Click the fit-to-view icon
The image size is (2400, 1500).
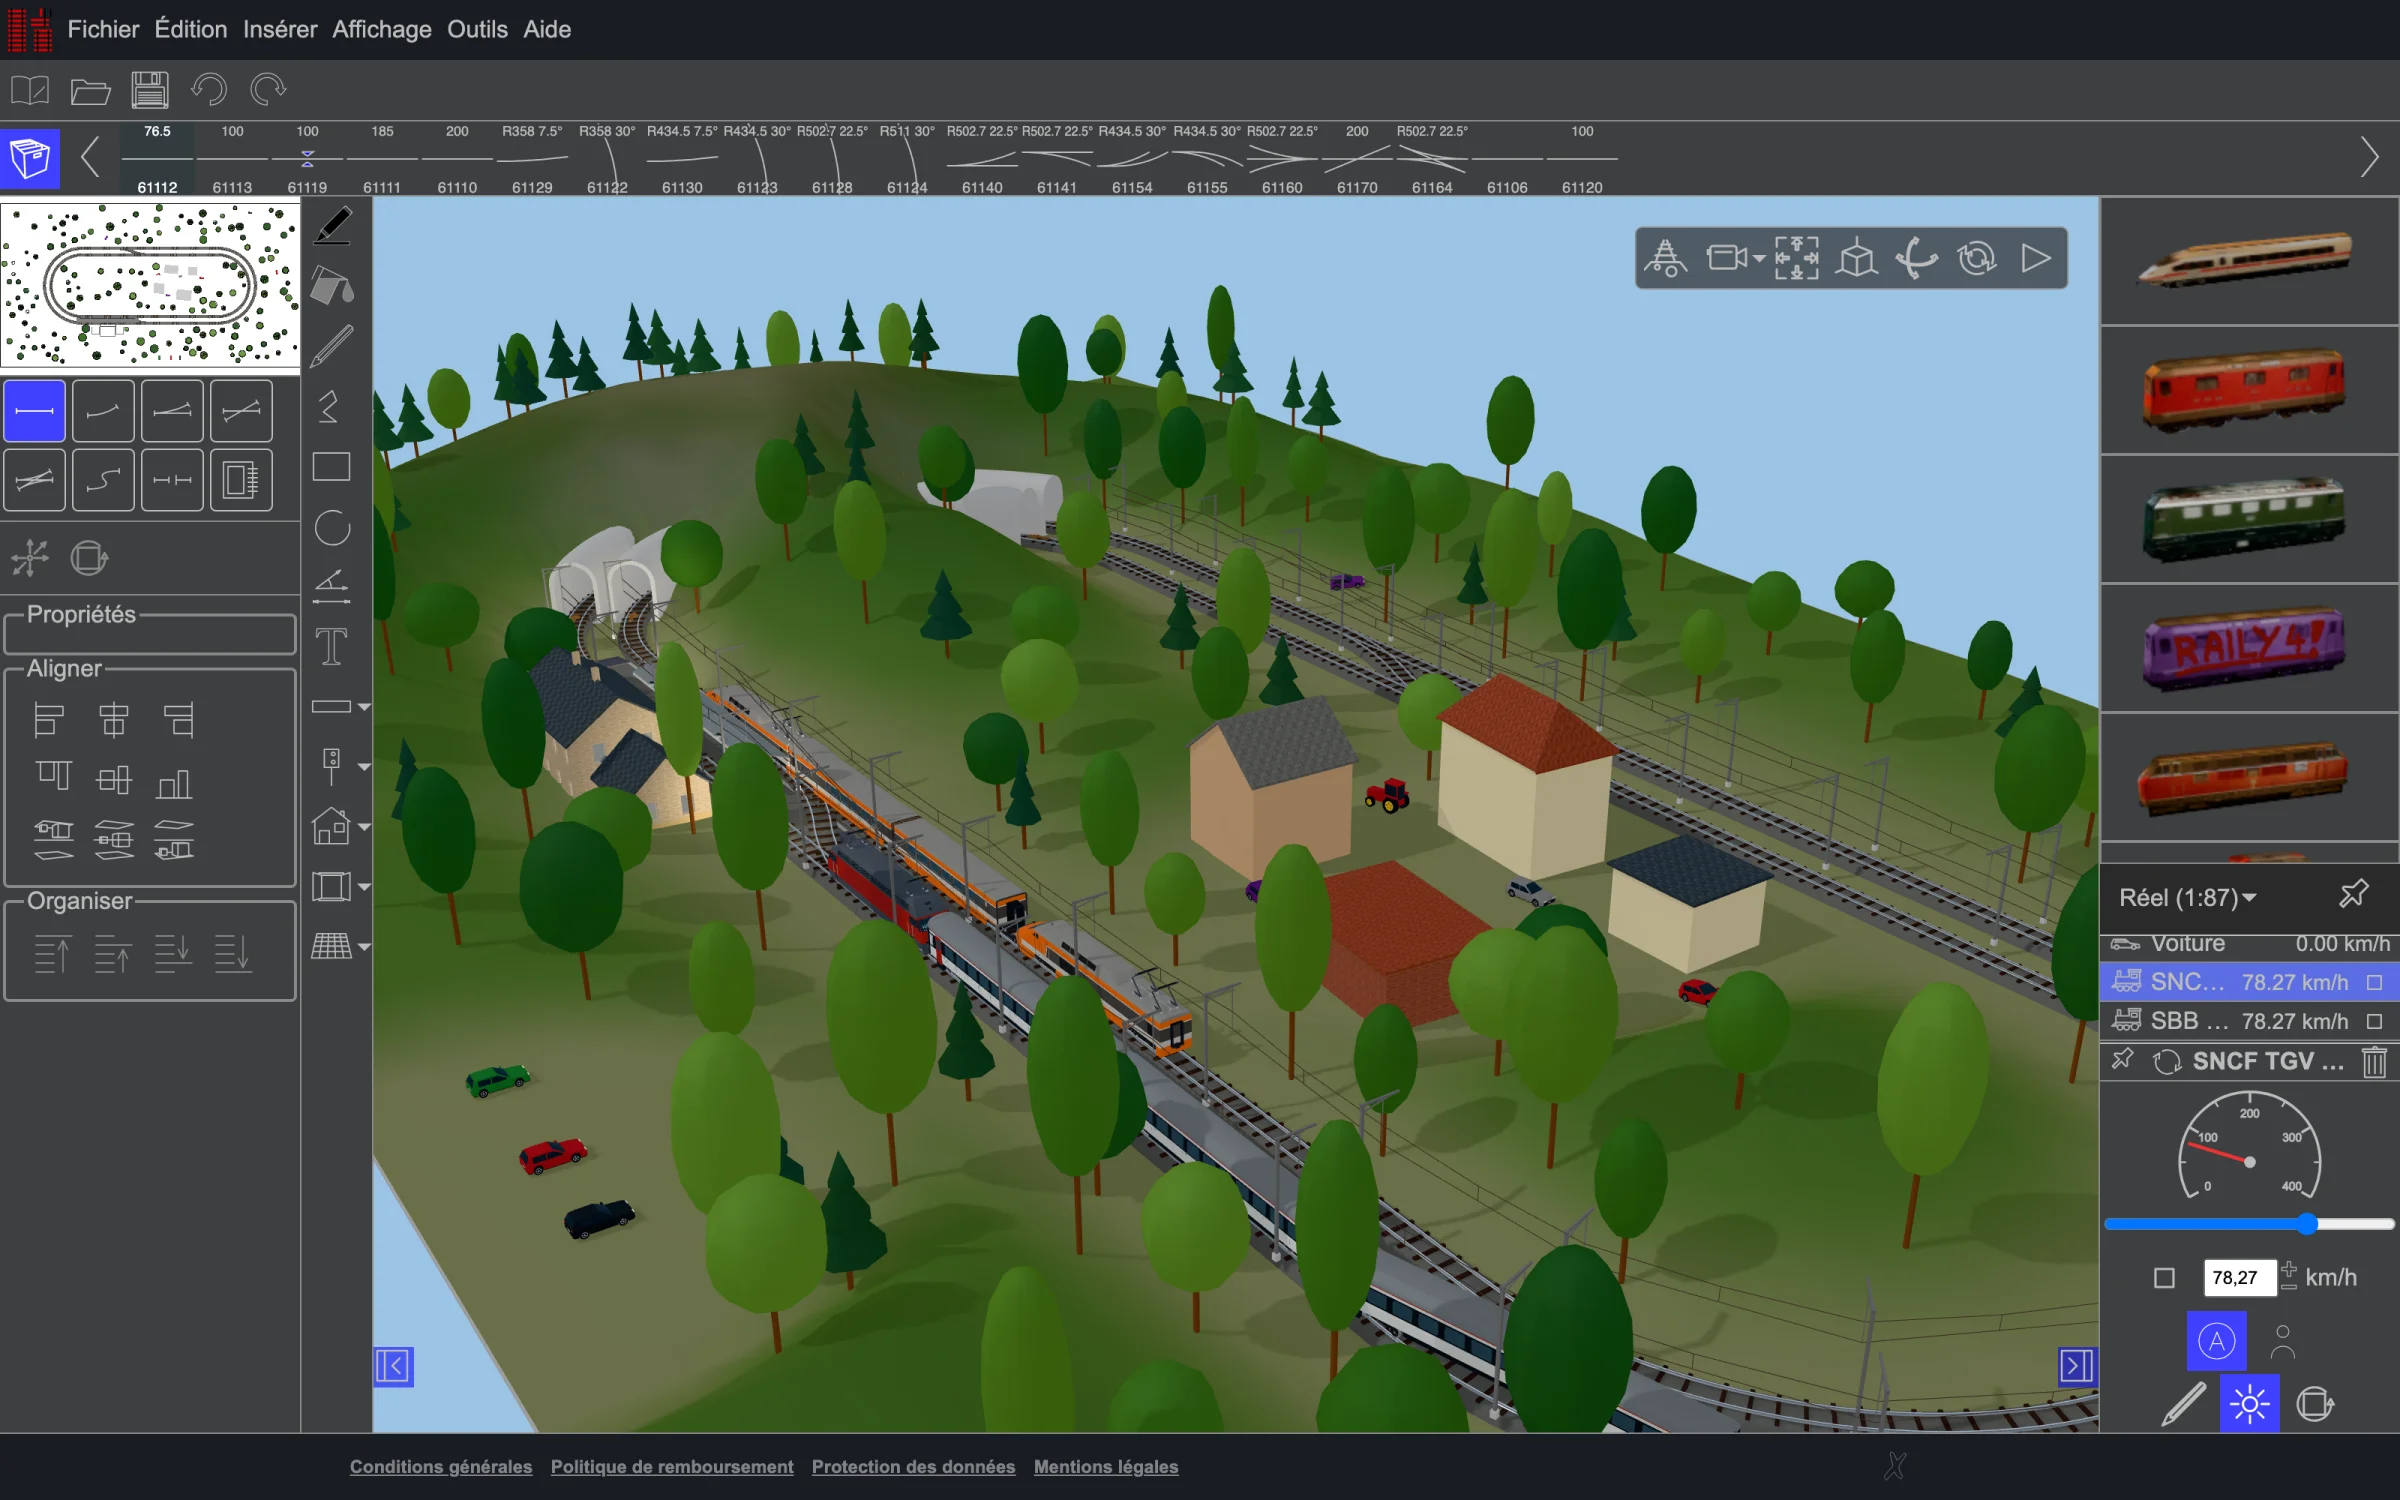(x=1796, y=258)
